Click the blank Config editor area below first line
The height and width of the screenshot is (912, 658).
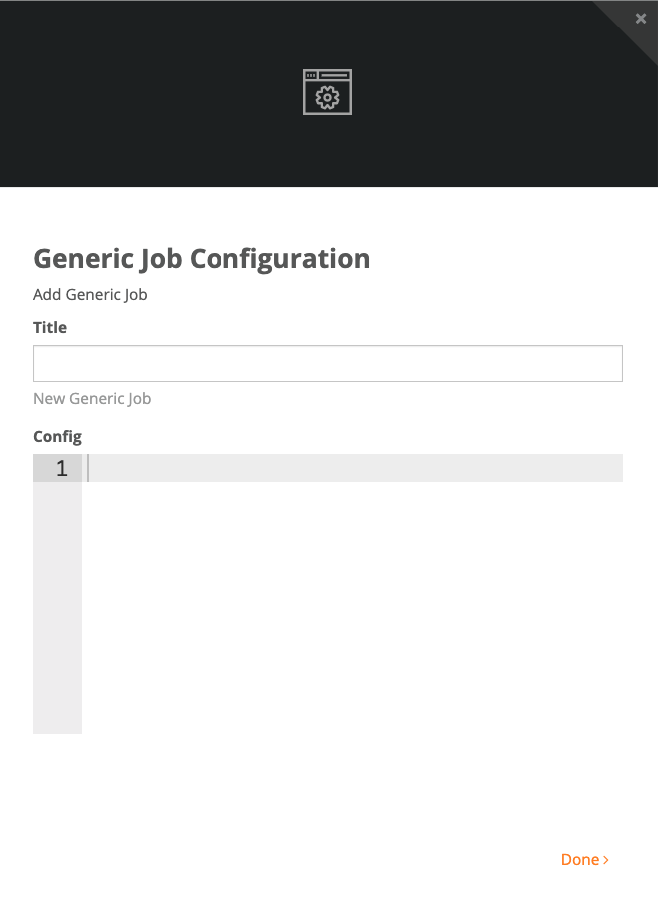352,607
